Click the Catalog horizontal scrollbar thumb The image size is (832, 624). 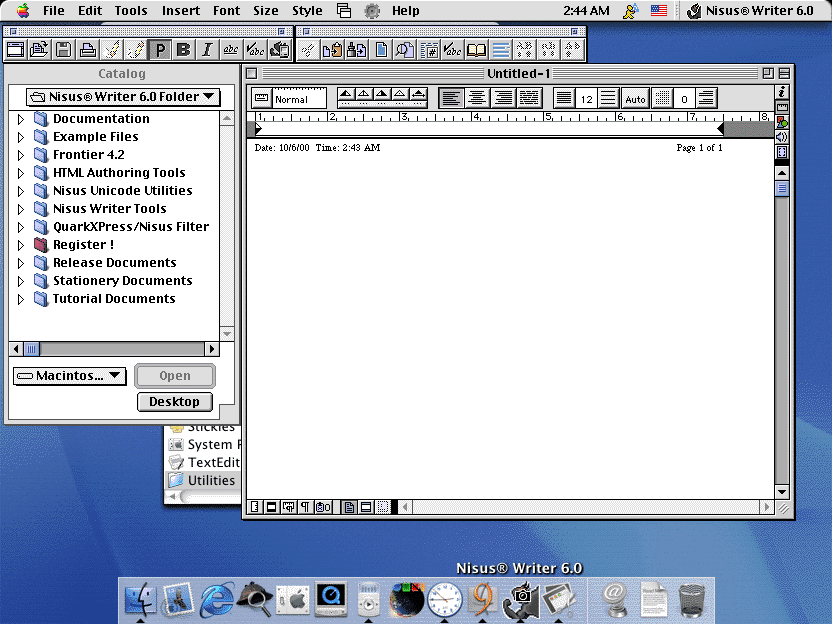32,349
